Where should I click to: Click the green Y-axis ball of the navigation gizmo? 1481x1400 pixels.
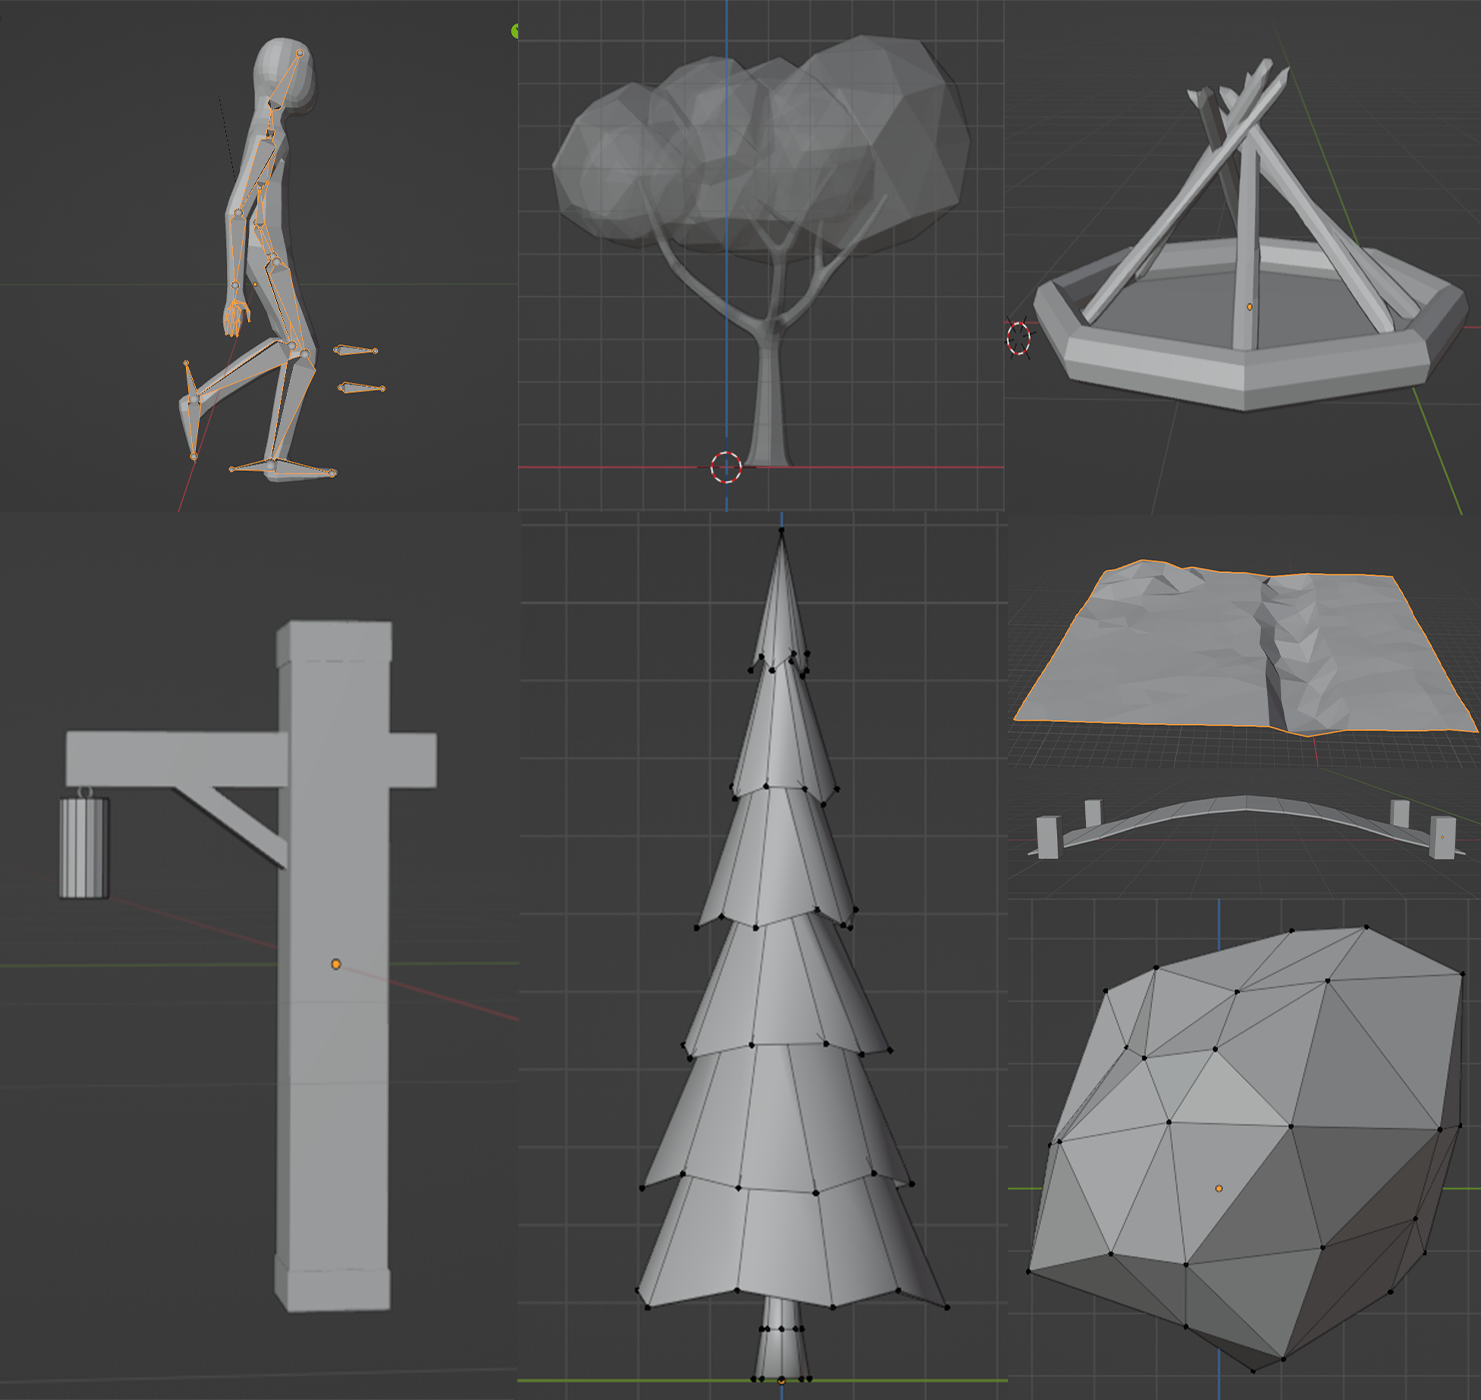[x=515, y=30]
